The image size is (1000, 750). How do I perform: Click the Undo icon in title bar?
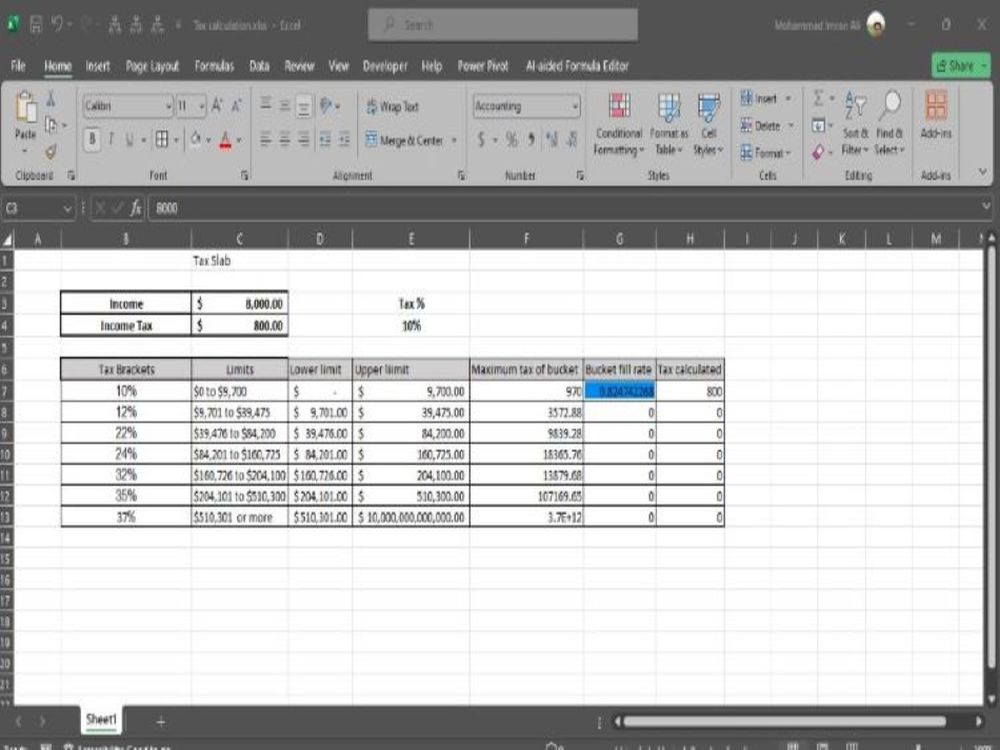tap(57, 25)
